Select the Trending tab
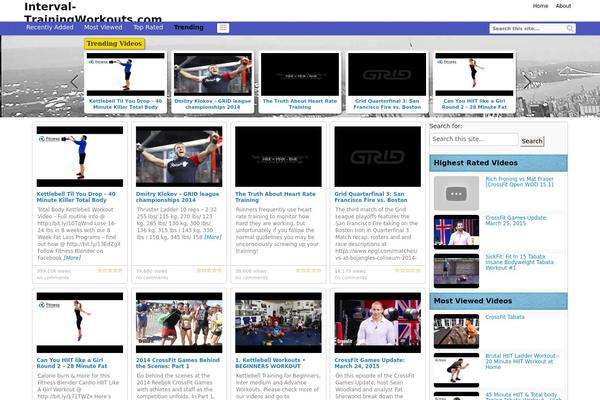This screenshot has height=400, width=600. click(x=189, y=28)
